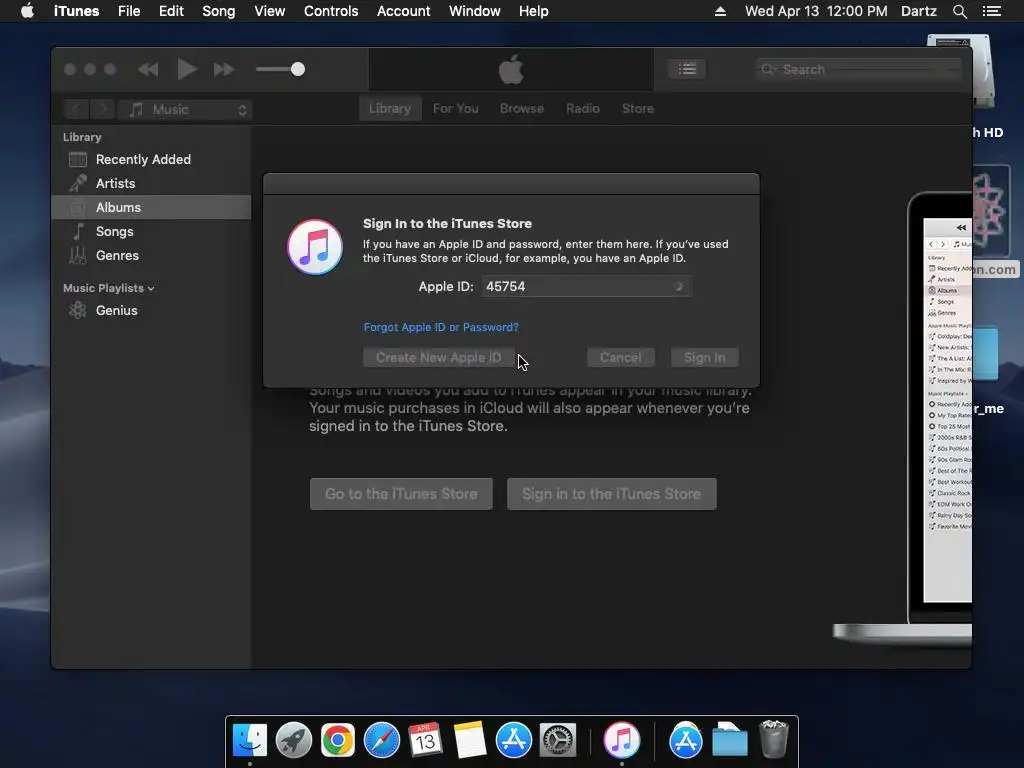
Task: Open the Store tab
Action: point(638,108)
